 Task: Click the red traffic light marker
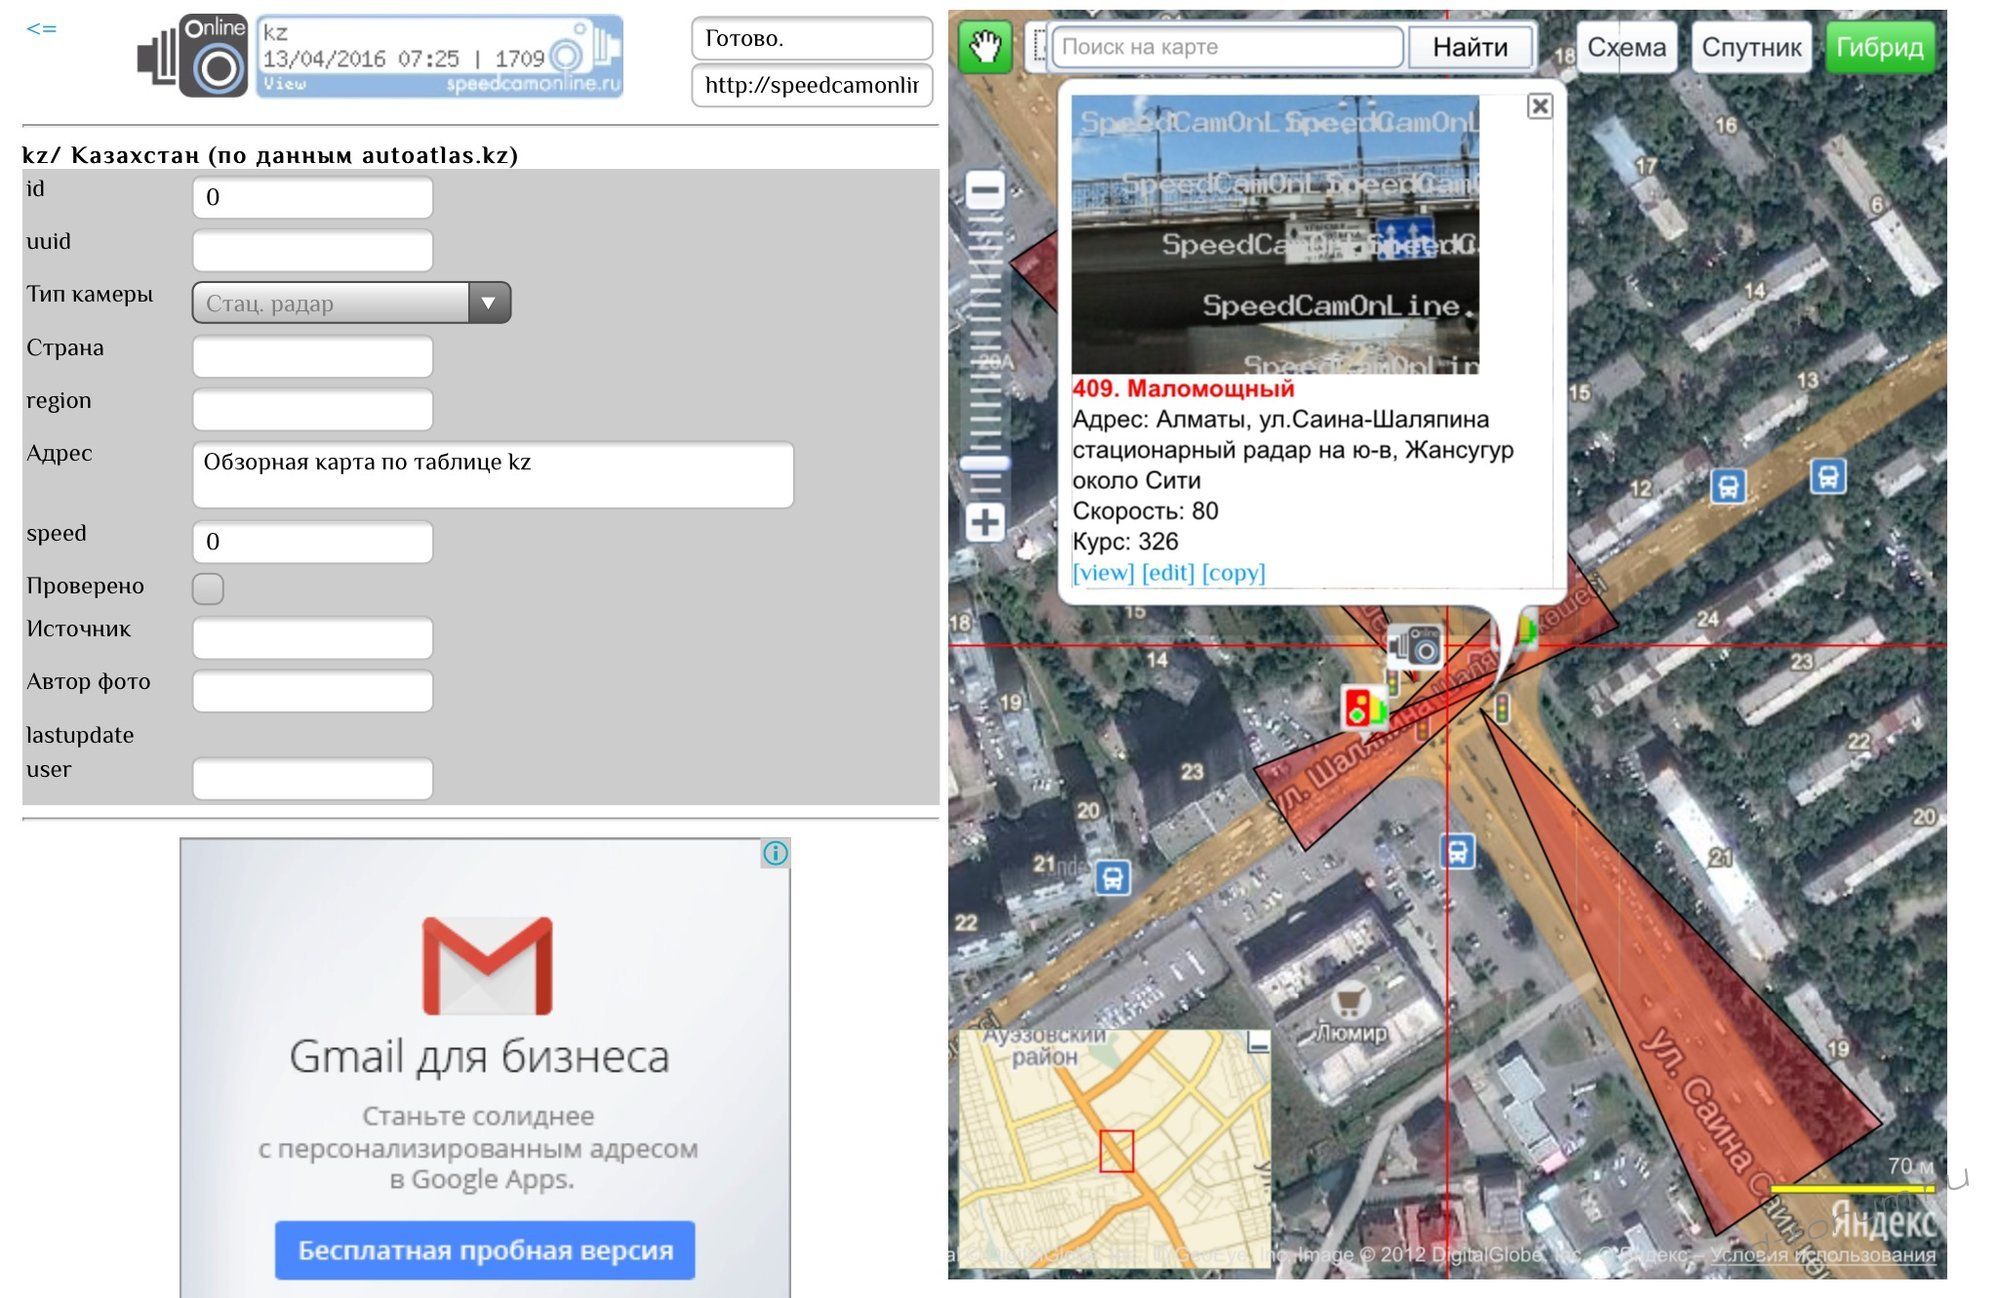[1365, 708]
